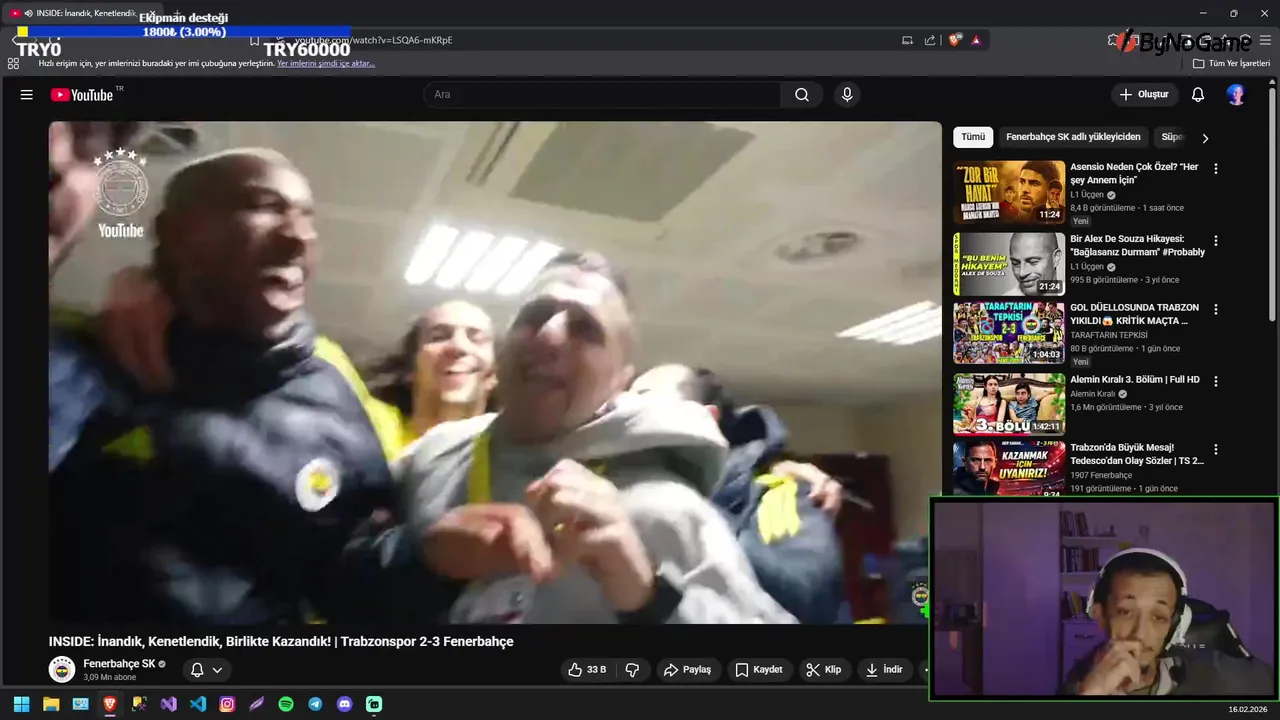1280x720 pixels.
Task: Dislike the video with thumbs-down icon
Action: pos(632,670)
